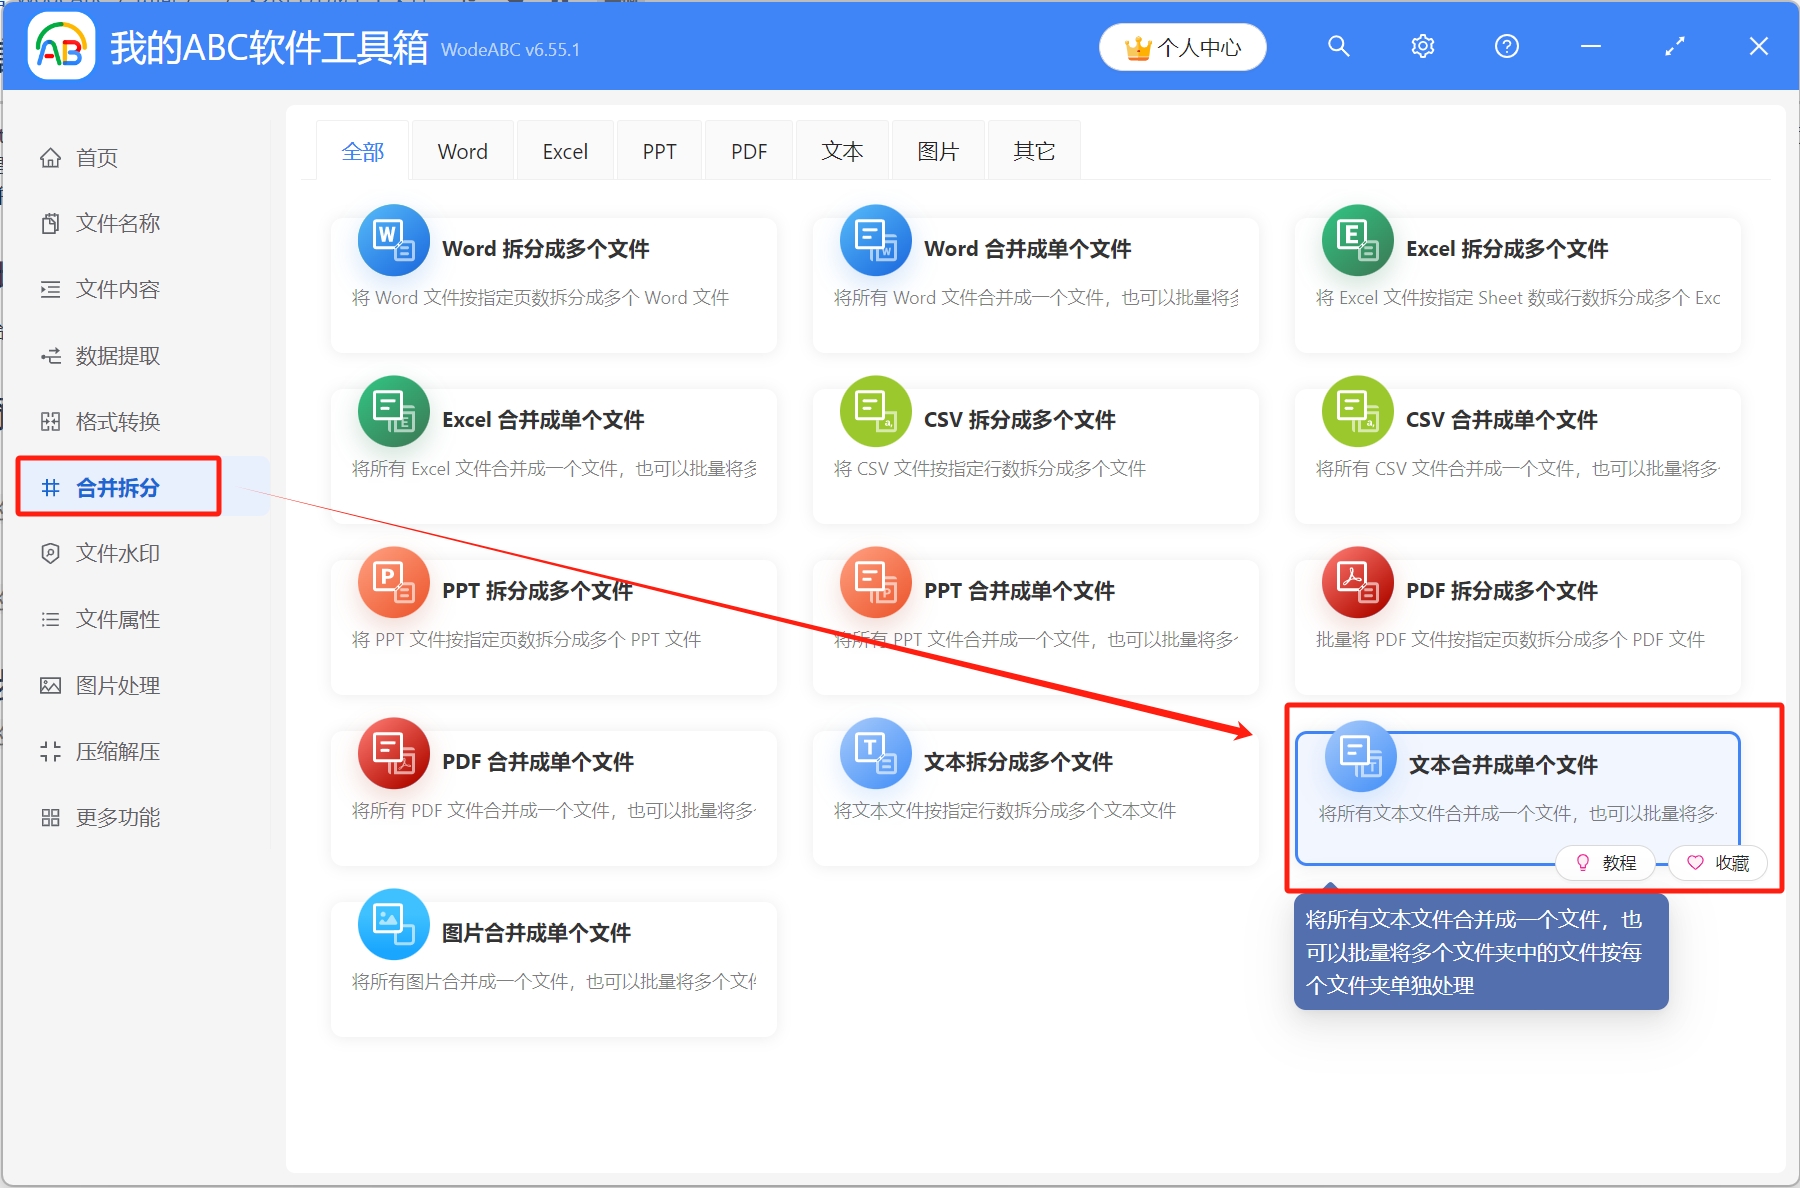Select the Word 合并成单个文件 icon
Image resolution: width=1800 pixels, height=1188 pixels.
[x=875, y=240]
